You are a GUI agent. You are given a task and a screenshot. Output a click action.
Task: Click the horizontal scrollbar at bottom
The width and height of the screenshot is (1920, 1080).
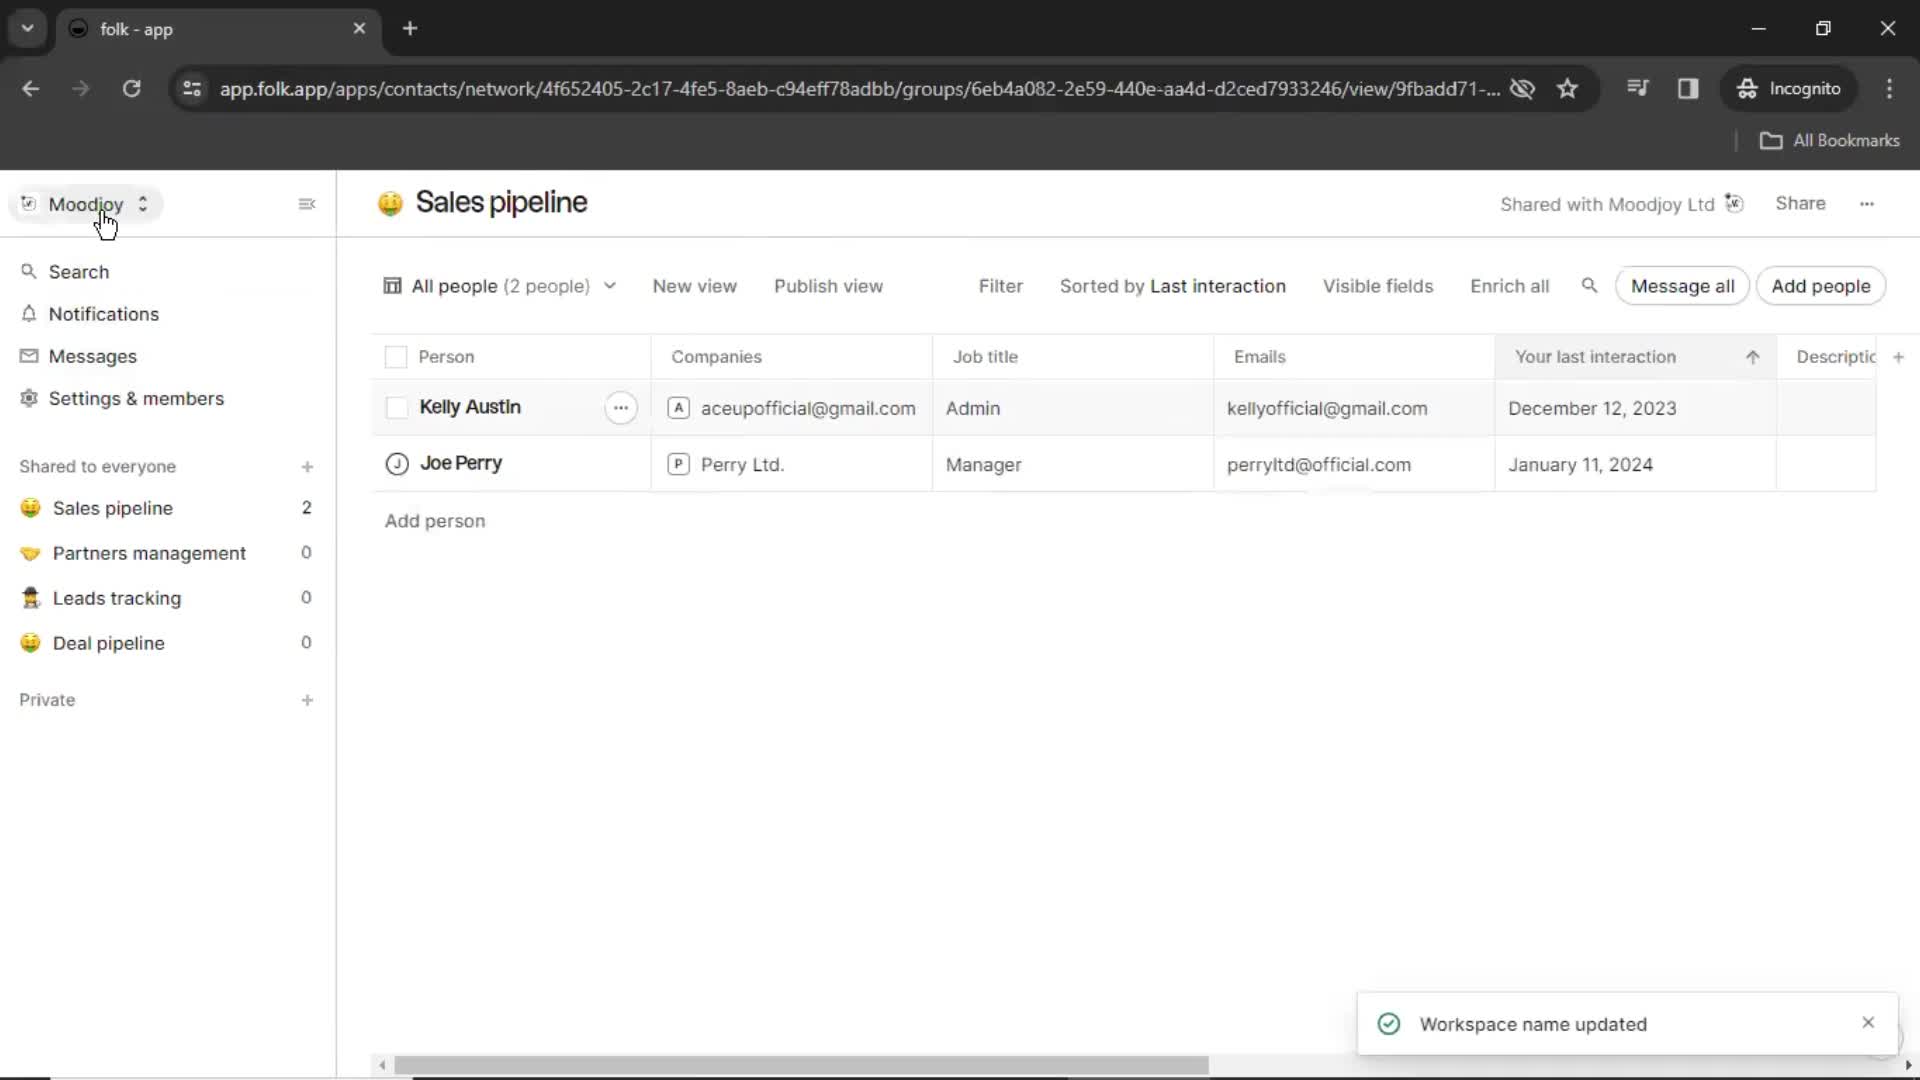[x=804, y=1064]
